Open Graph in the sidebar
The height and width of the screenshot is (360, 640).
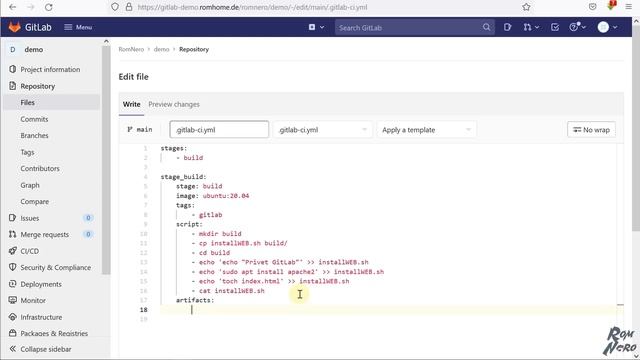(x=30, y=185)
